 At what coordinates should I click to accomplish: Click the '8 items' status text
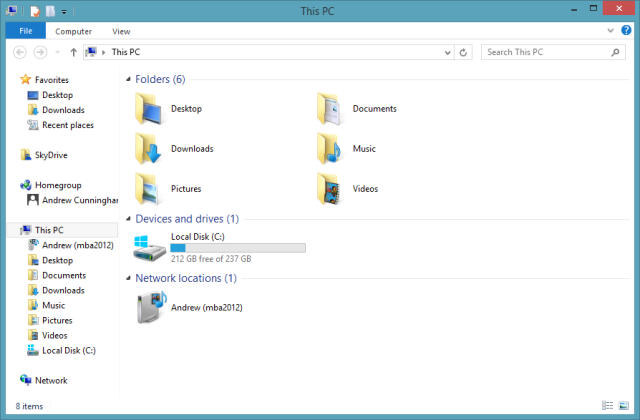coord(29,407)
